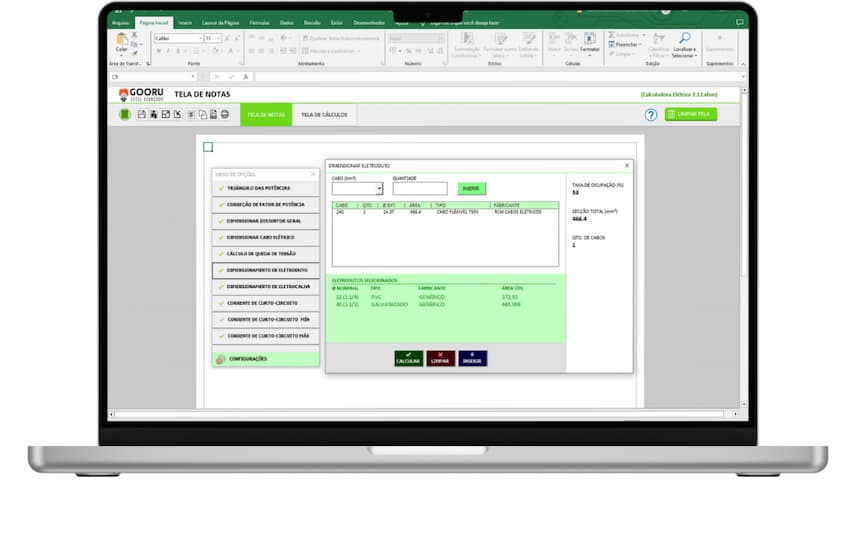Click the 'Diga-me o que você deseja fazer' search box

coord(460,23)
